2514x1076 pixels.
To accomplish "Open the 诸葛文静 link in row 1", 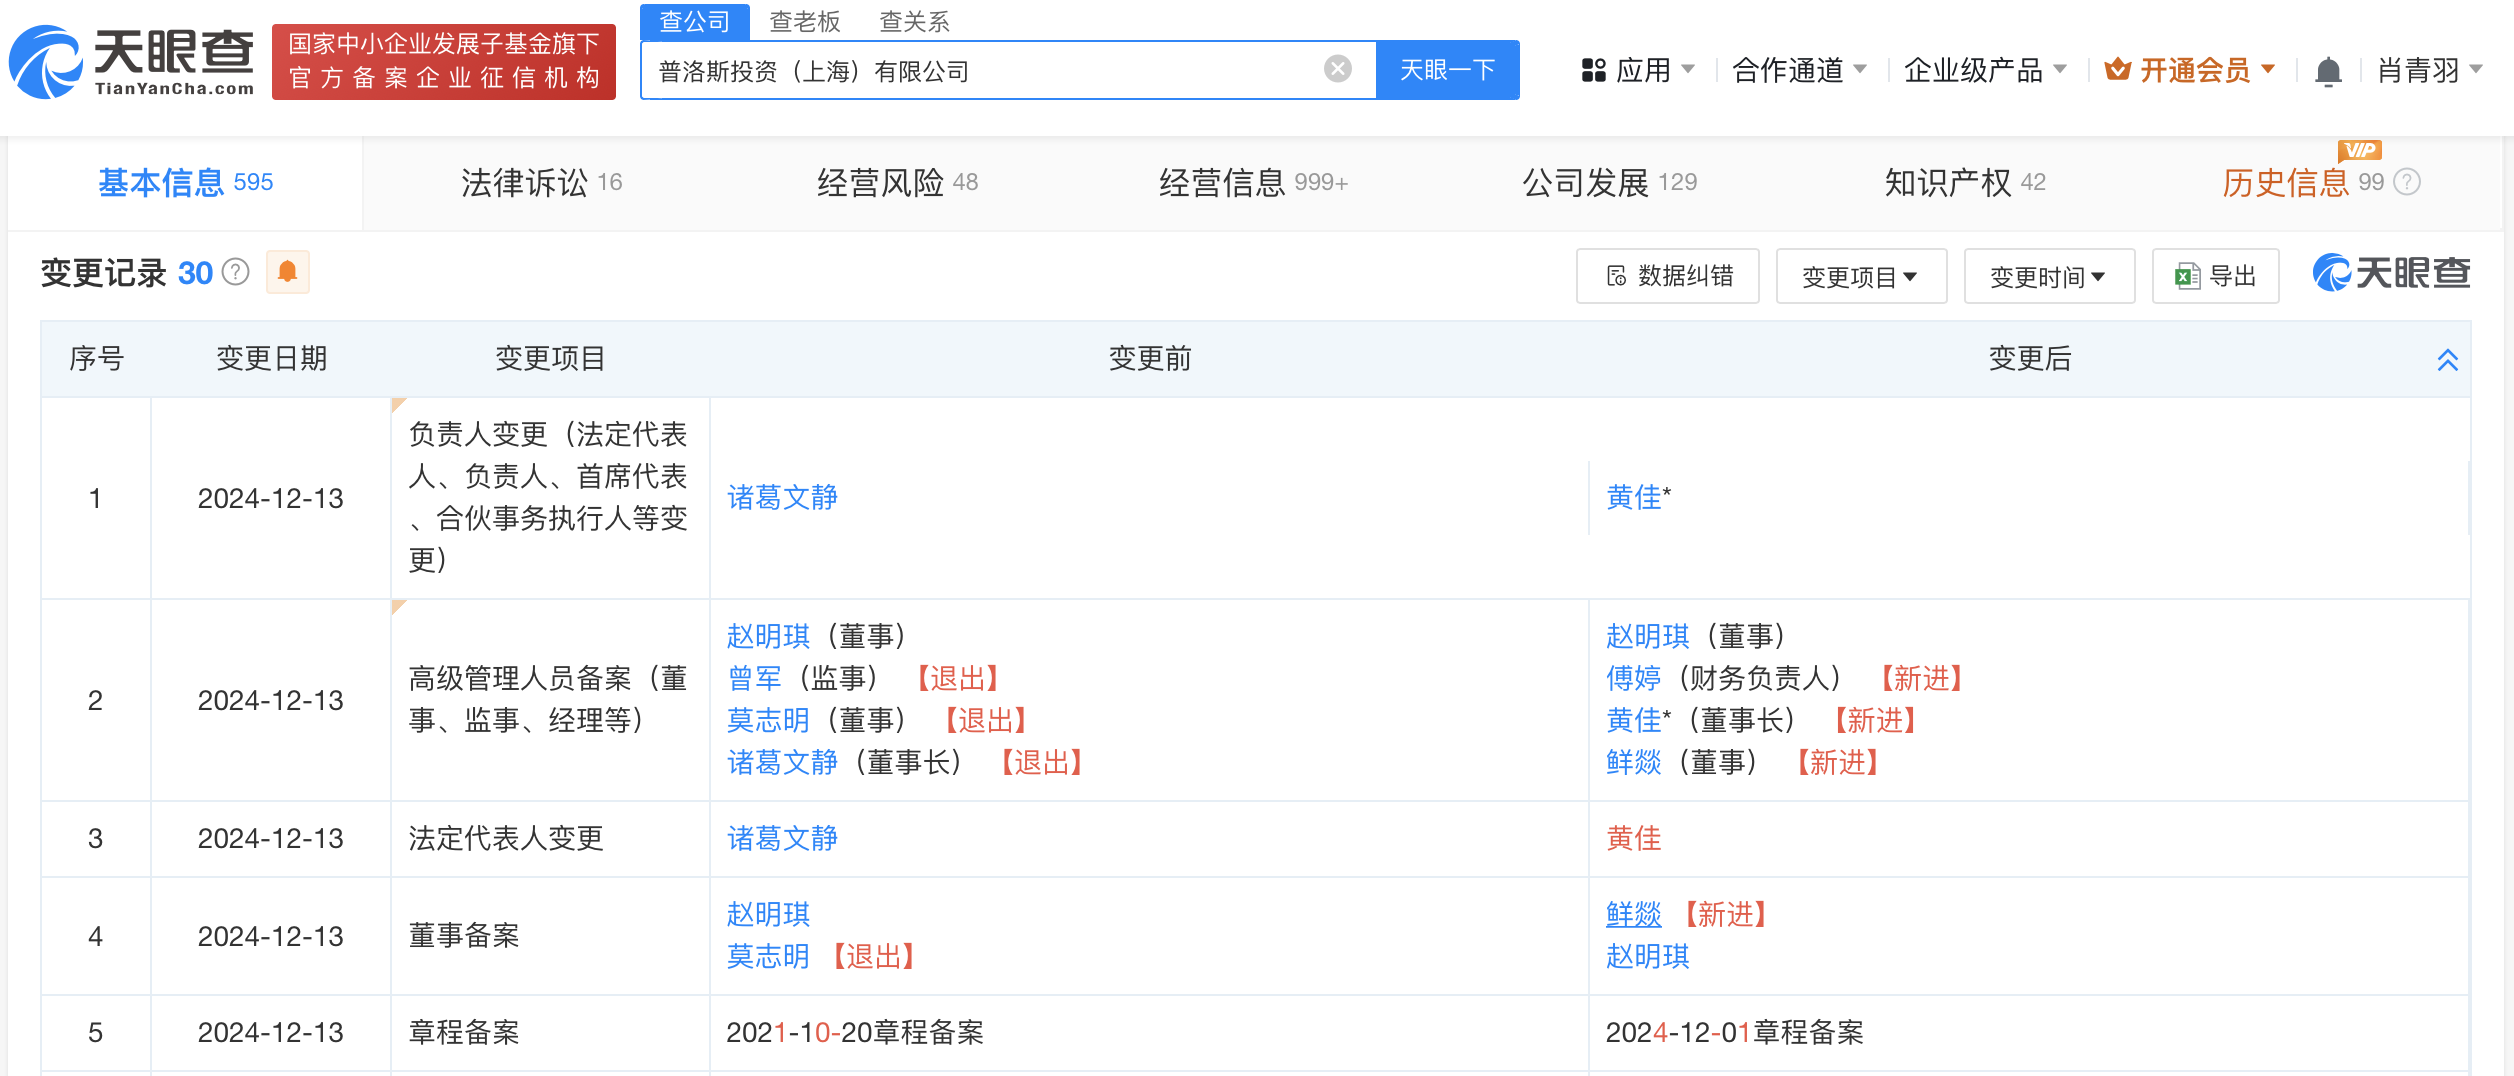I will click(782, 497).
